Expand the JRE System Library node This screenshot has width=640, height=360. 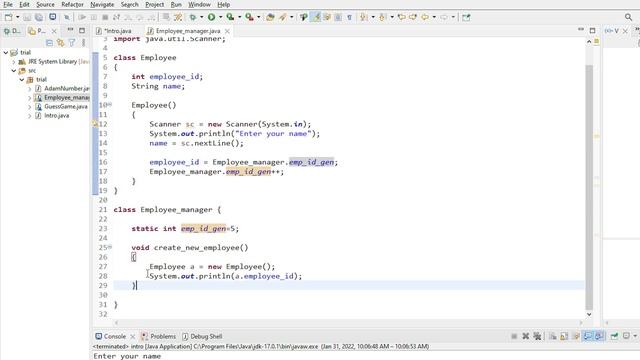(13, 62)
